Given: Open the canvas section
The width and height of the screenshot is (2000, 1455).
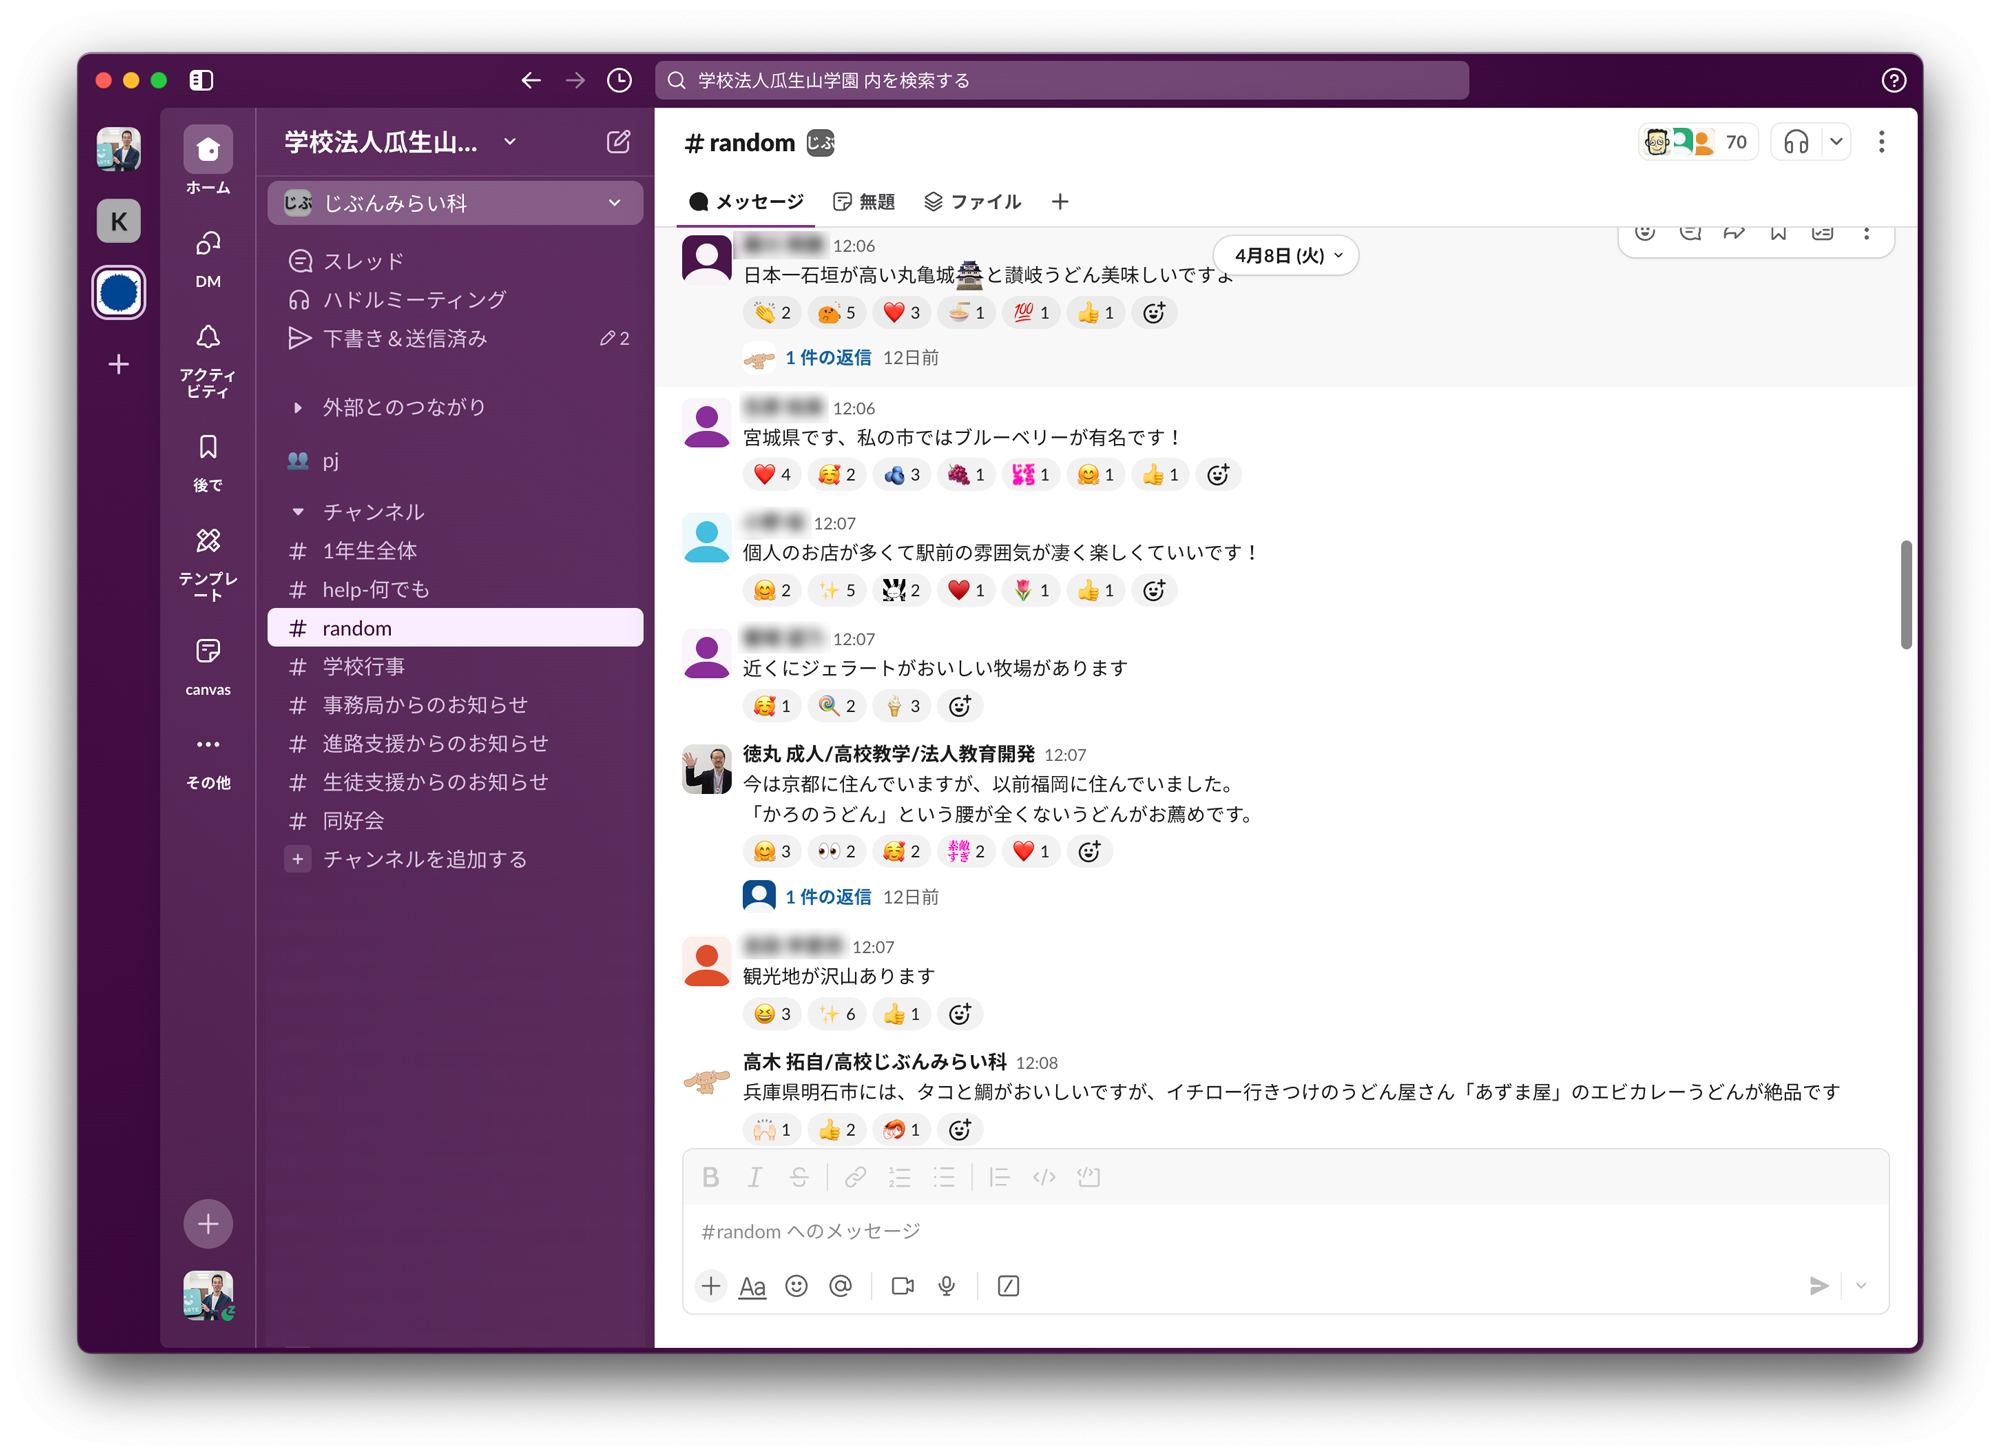Looking at the screenshot, I should (208, 666).
